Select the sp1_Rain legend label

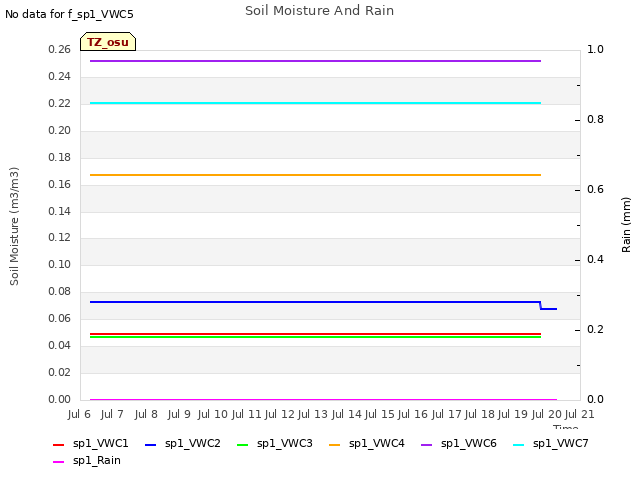click(x=97, y=461)
